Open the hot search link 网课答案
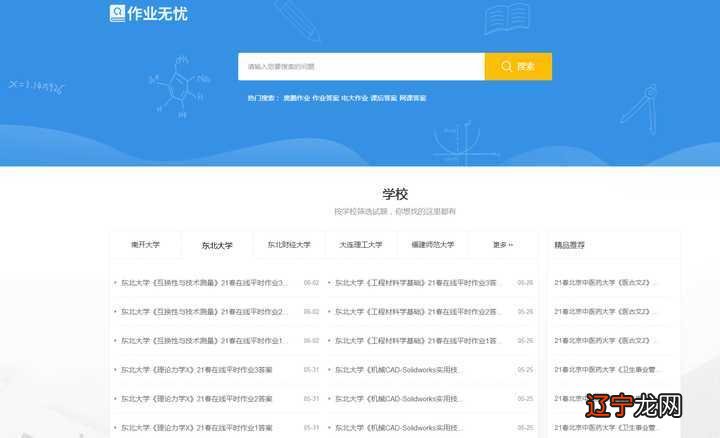The height and width of the screenshot is (438, 720). tap(413, 98)
